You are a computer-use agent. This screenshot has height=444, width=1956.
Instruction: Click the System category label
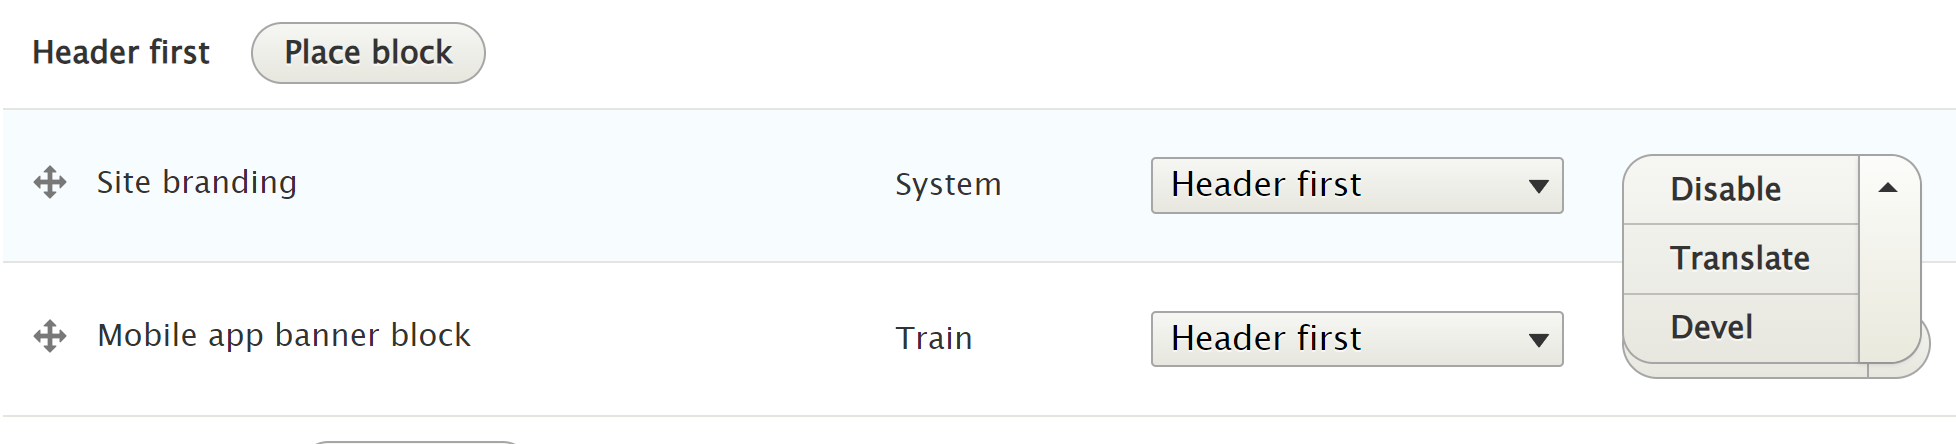click(x=948, y=185)
